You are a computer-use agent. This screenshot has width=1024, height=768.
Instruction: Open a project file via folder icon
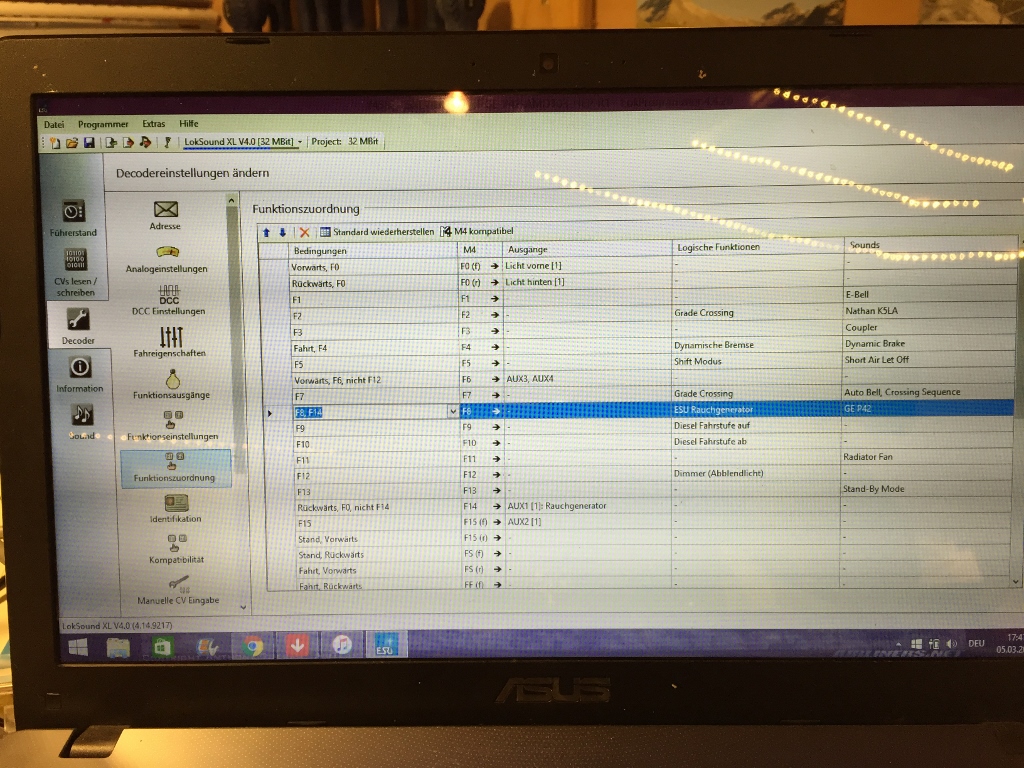72,143
